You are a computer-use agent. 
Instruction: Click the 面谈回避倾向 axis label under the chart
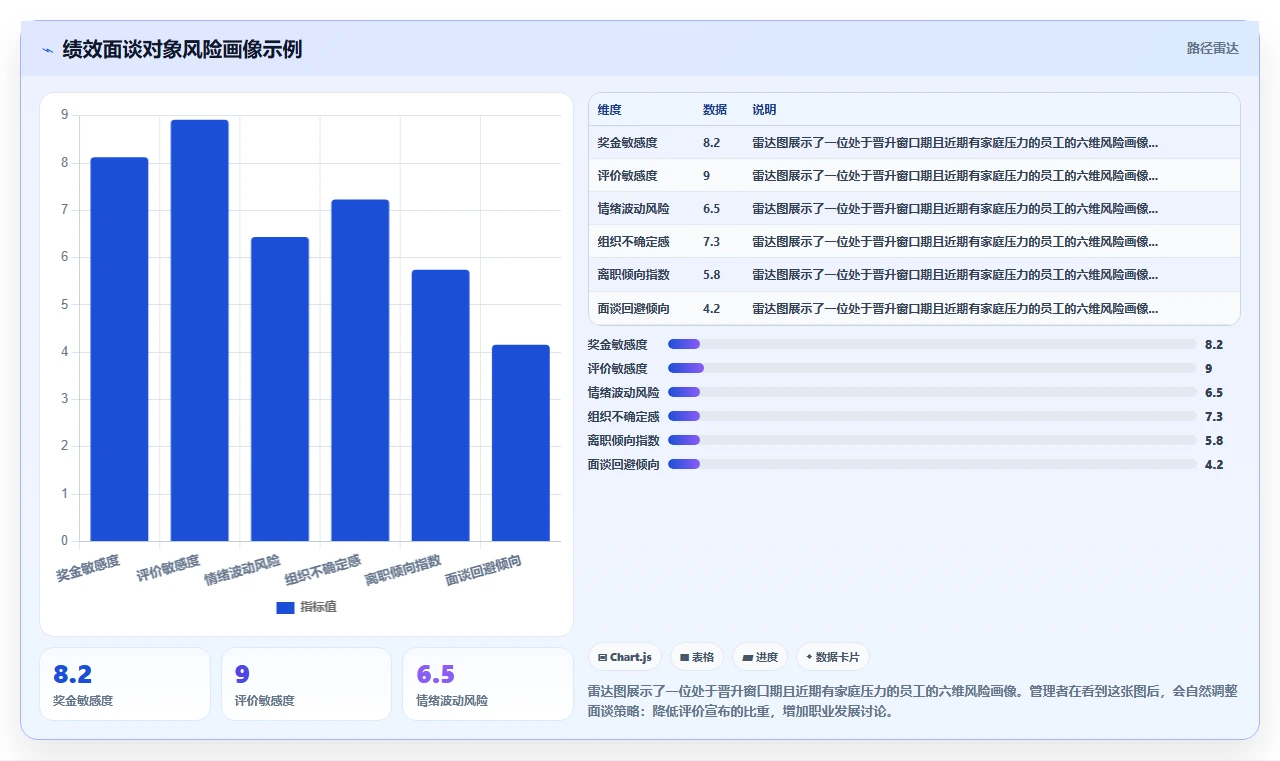[x=484, y=570]
